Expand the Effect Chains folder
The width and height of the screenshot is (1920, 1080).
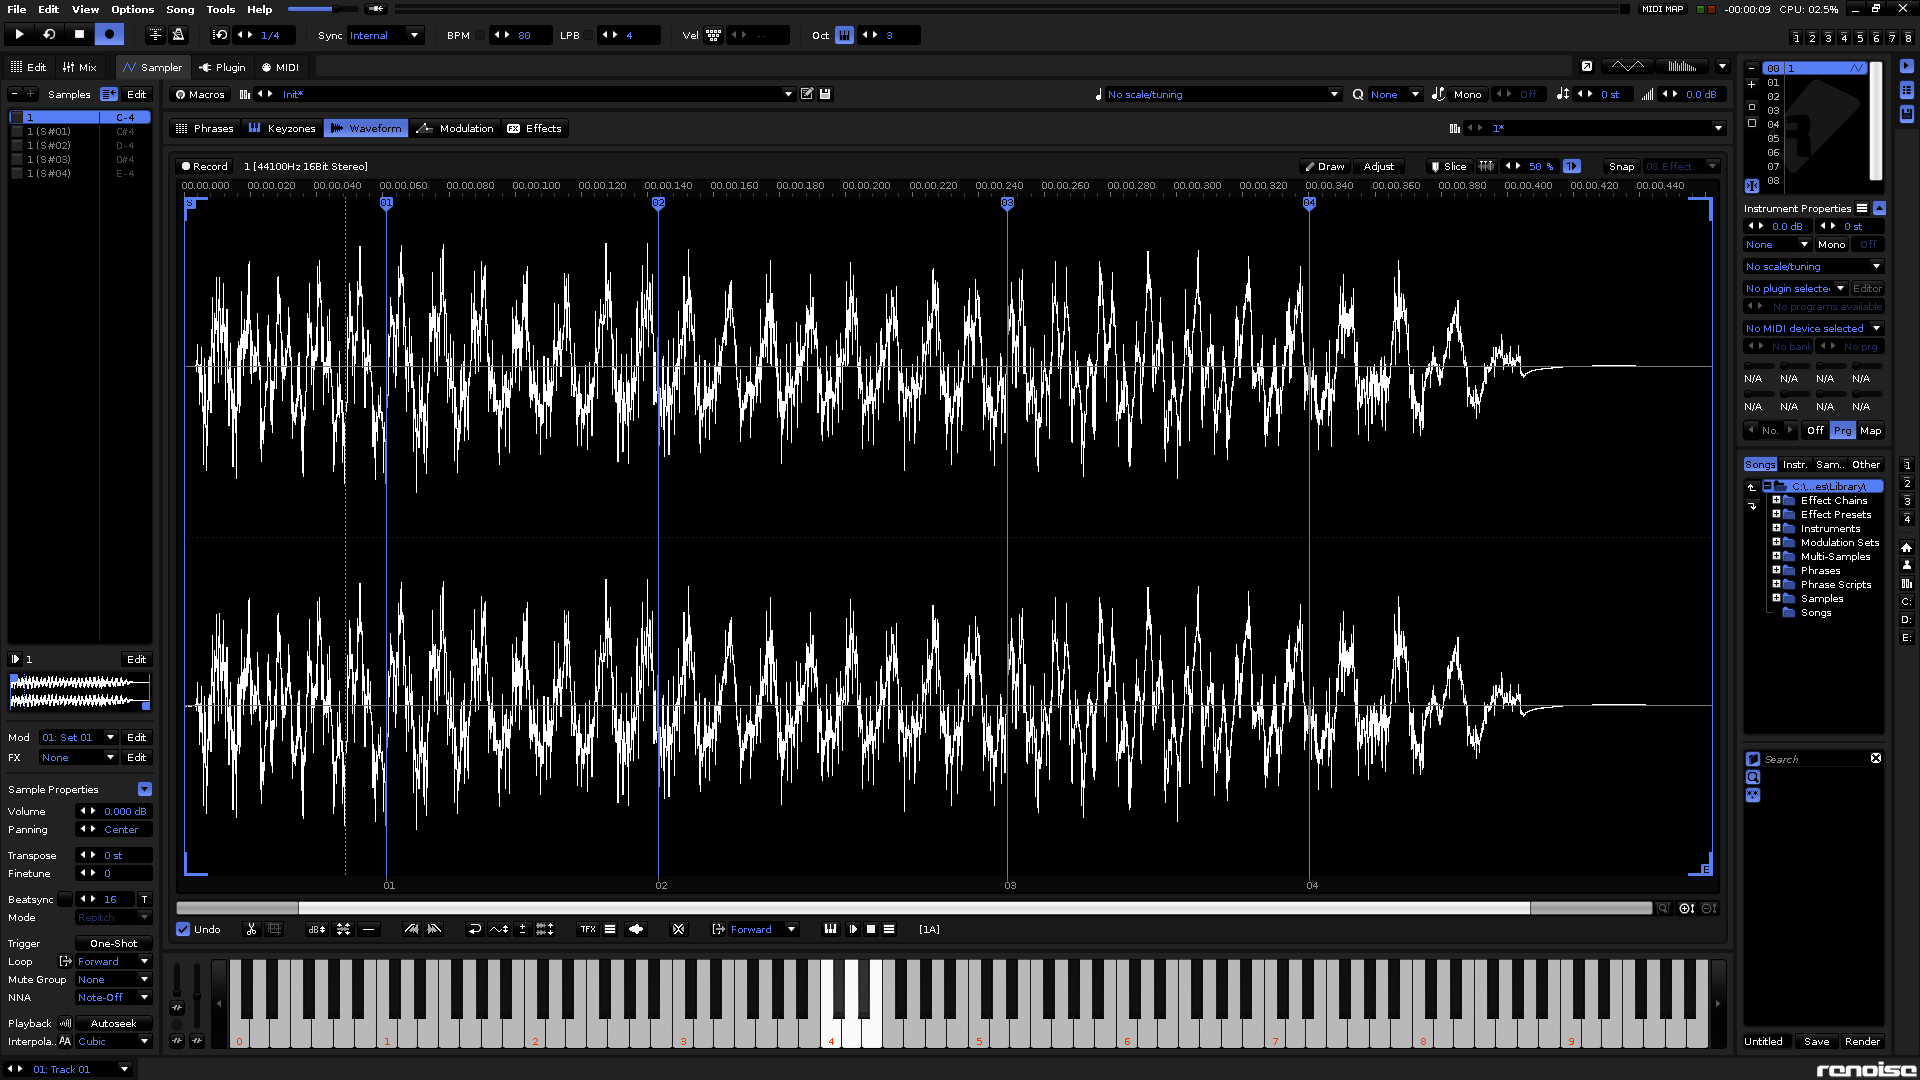(1776, 500)
